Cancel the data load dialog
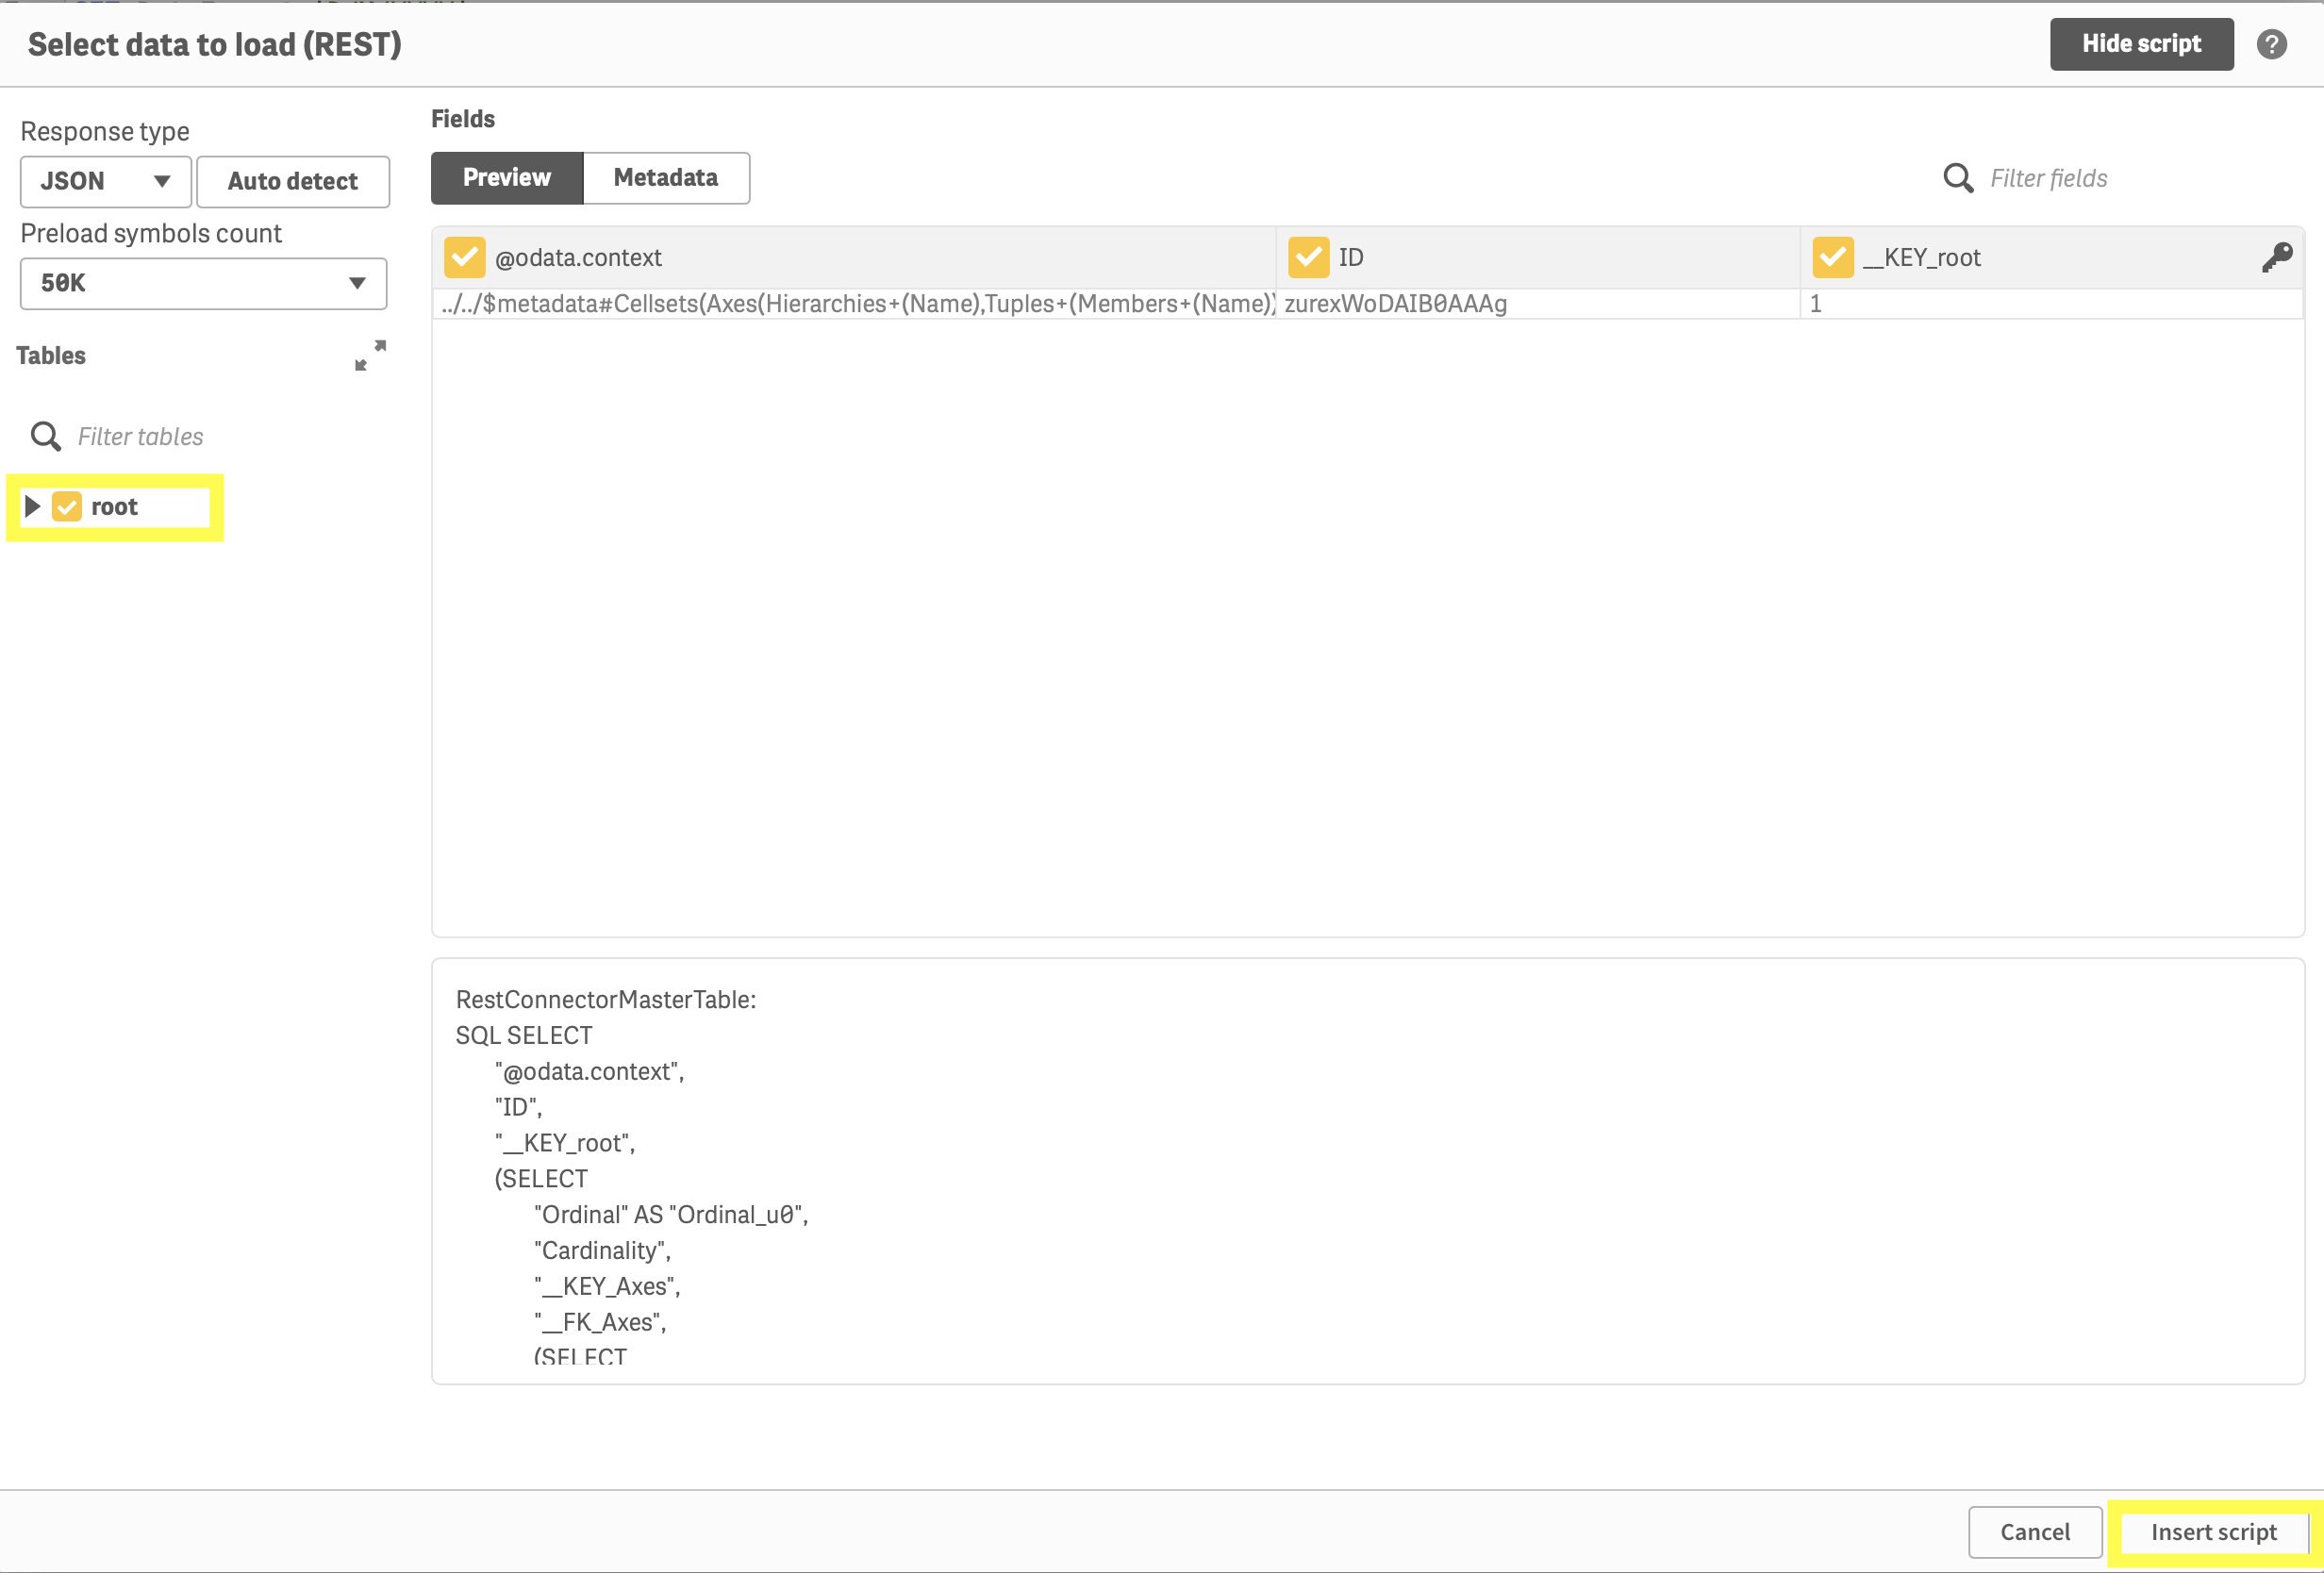Viewport: 2324px width, 1573px height. pyautogui.click(x=2034, y=1531)
